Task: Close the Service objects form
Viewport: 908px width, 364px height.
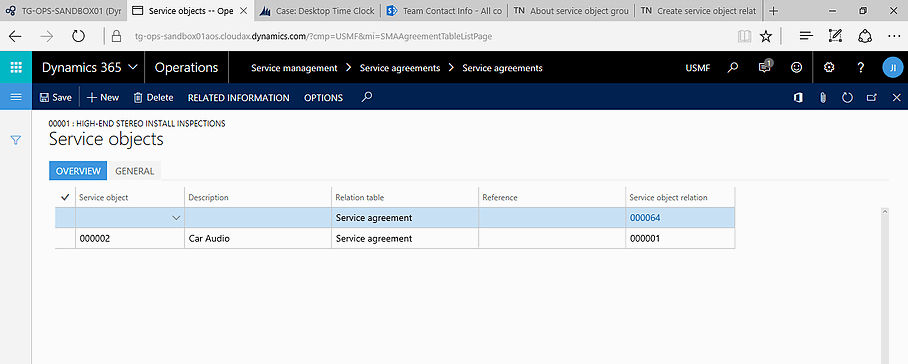Action: pos(896,98)
